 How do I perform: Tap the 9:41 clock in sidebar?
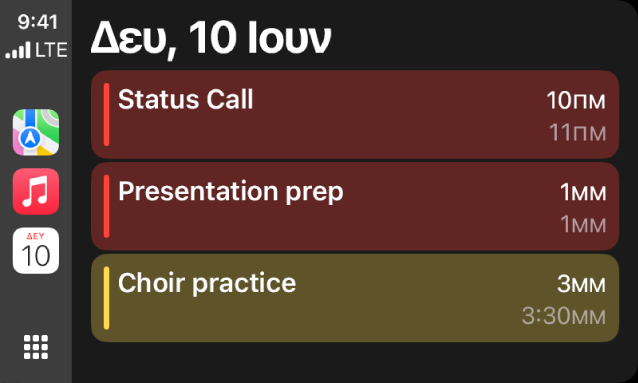[x=37, y=22]
